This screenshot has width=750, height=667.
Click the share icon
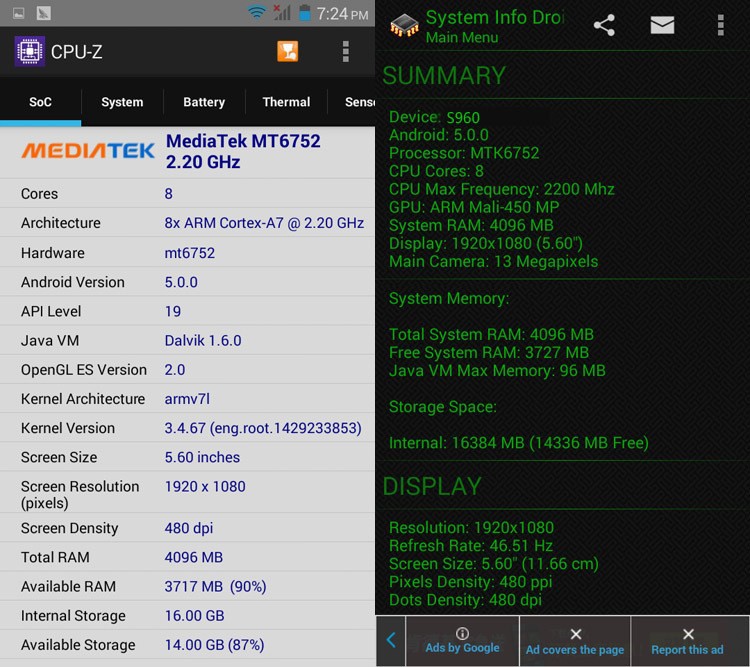pos(604,26)
